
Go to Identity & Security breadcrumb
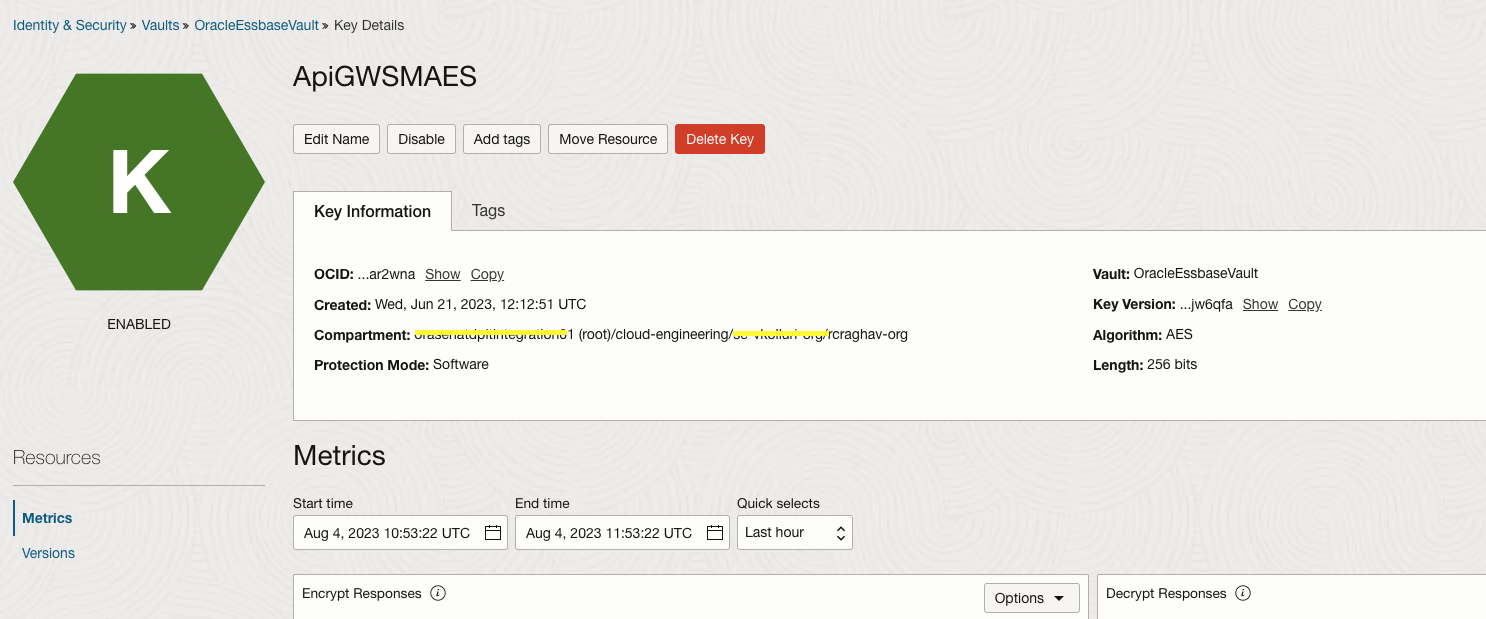pos(70,25)
